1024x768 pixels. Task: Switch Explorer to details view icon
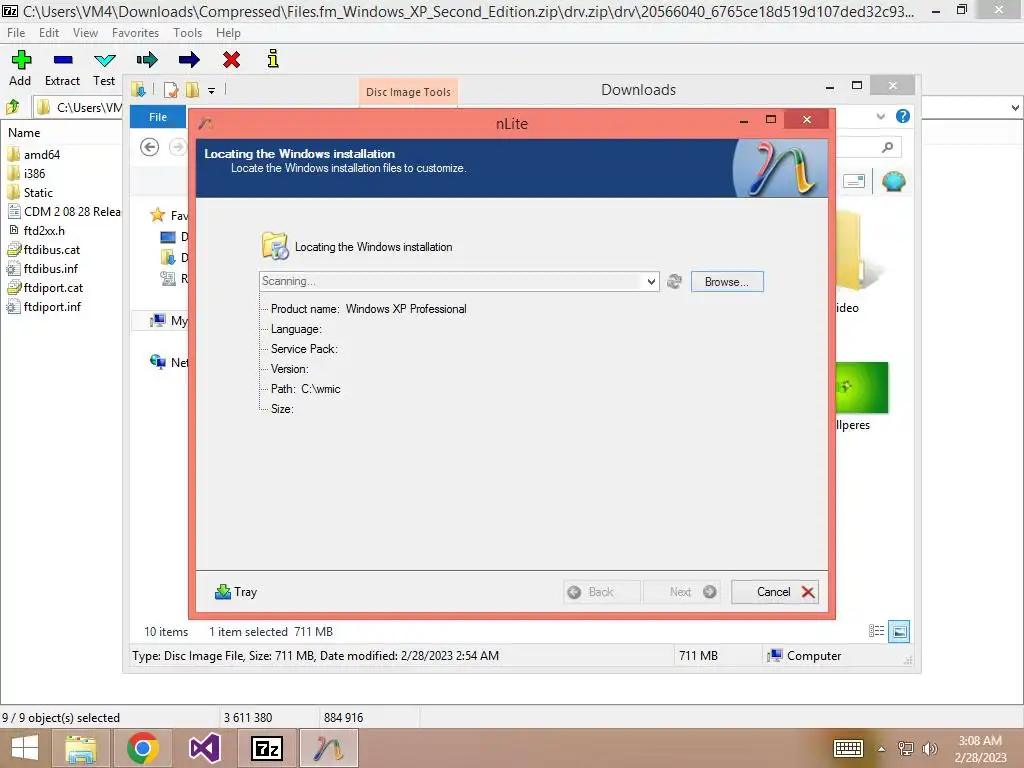coord(876,631)
